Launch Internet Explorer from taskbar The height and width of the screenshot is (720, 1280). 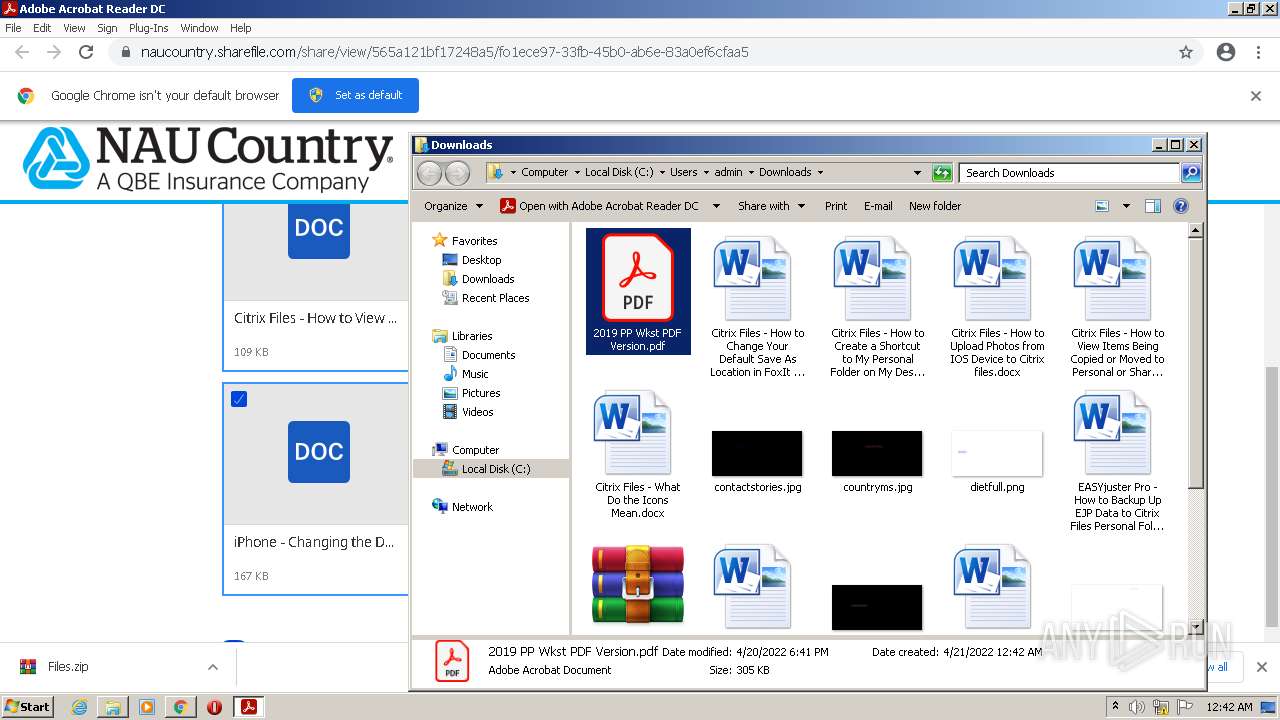[x=79, y=707]
